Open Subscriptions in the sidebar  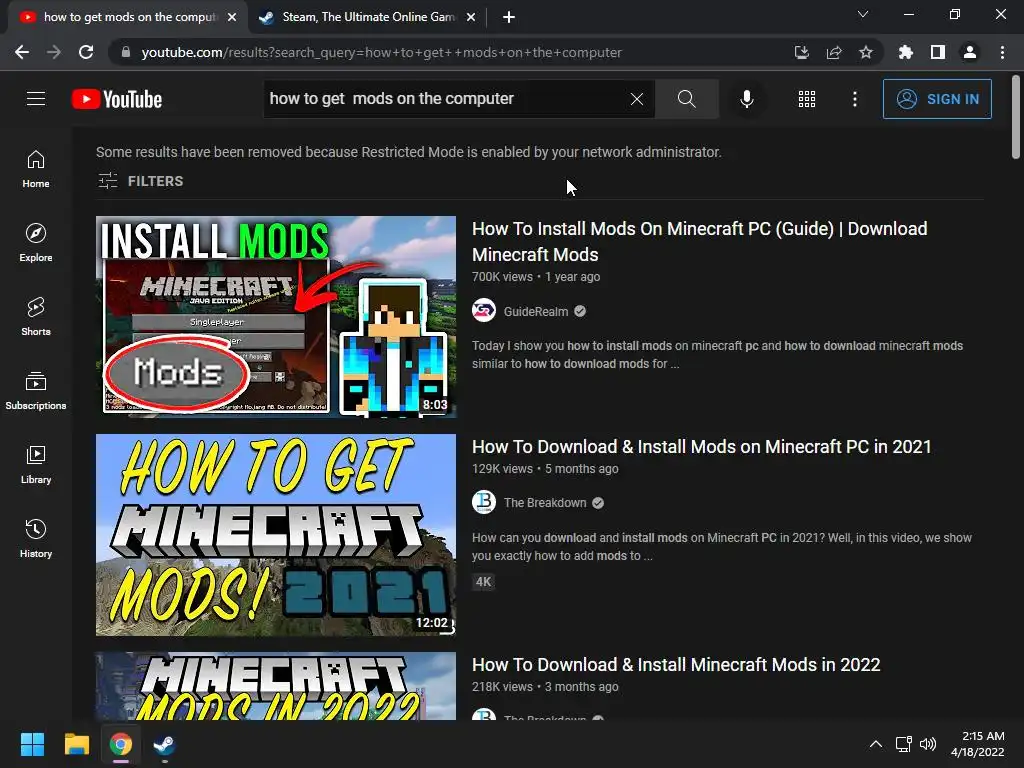[x=36, y=391]
